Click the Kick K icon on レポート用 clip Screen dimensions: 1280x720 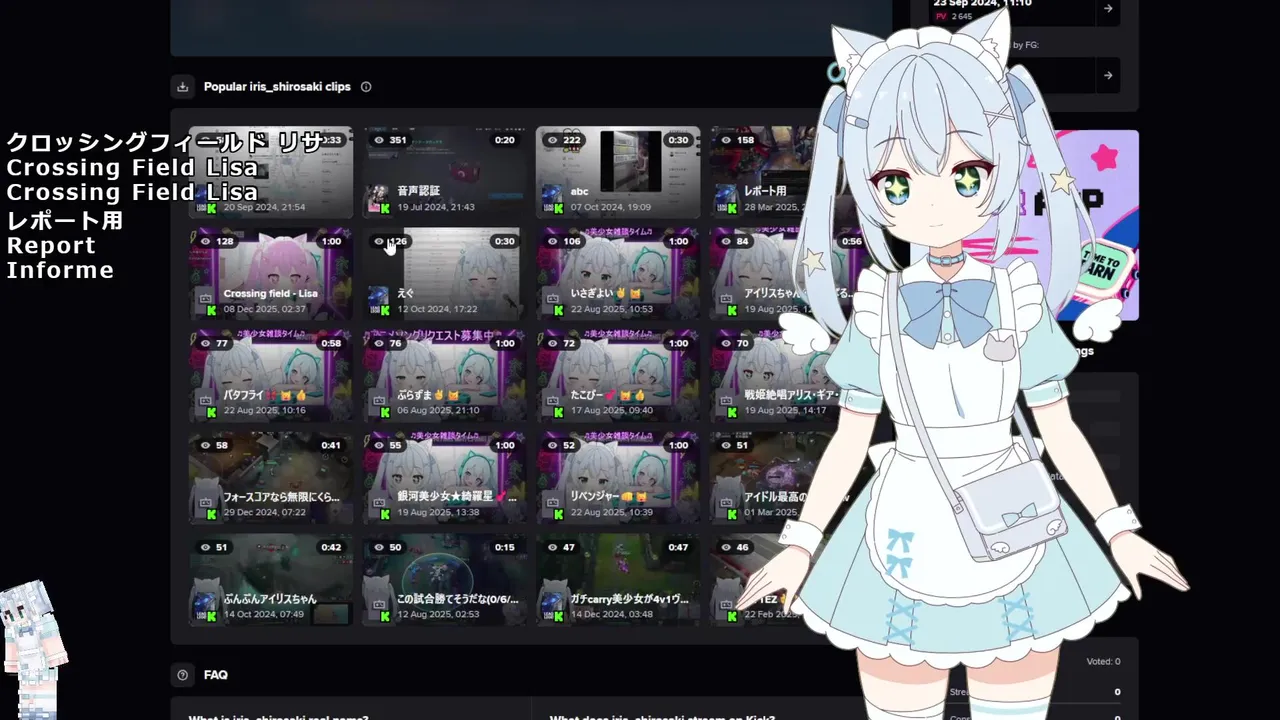coord(732,209)
